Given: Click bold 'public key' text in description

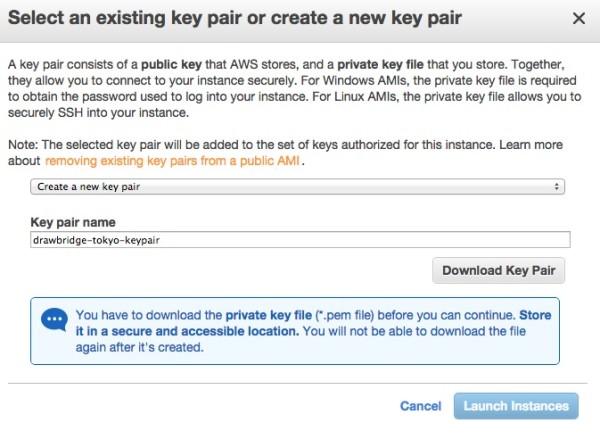Looking at the screenshot, I should [x=171, y=64].
